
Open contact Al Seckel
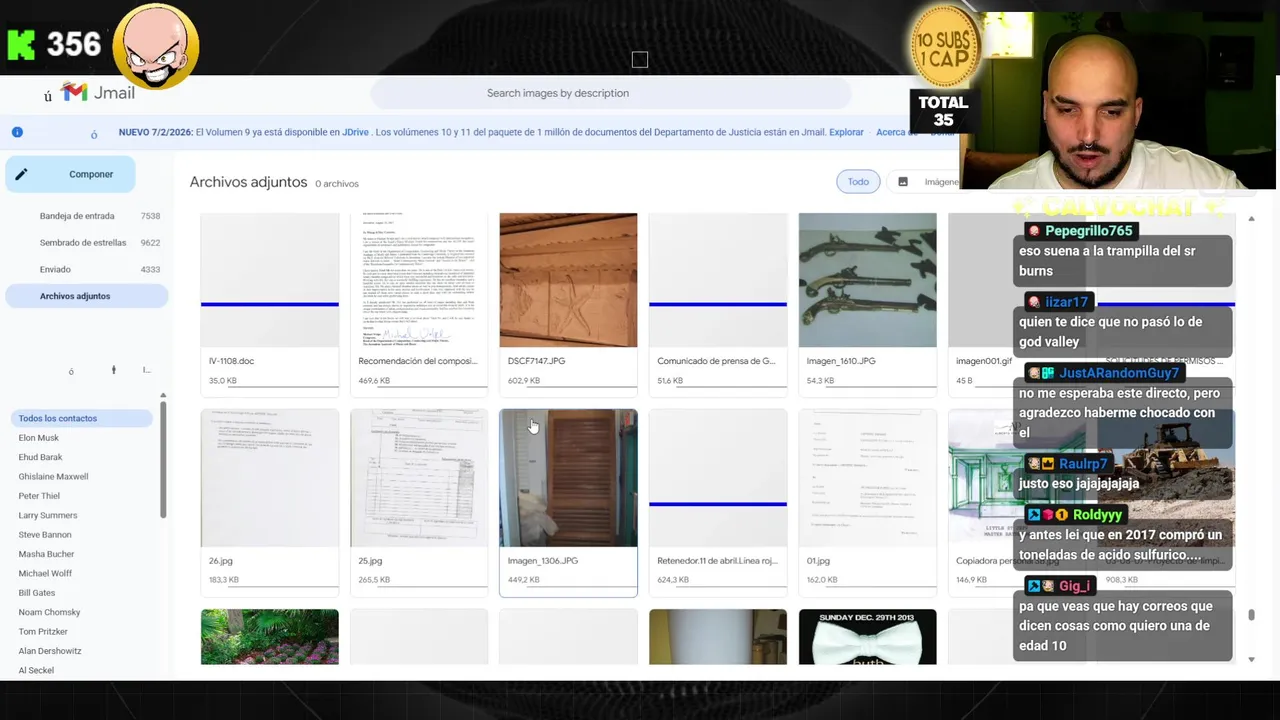click(x=36, y=670)
